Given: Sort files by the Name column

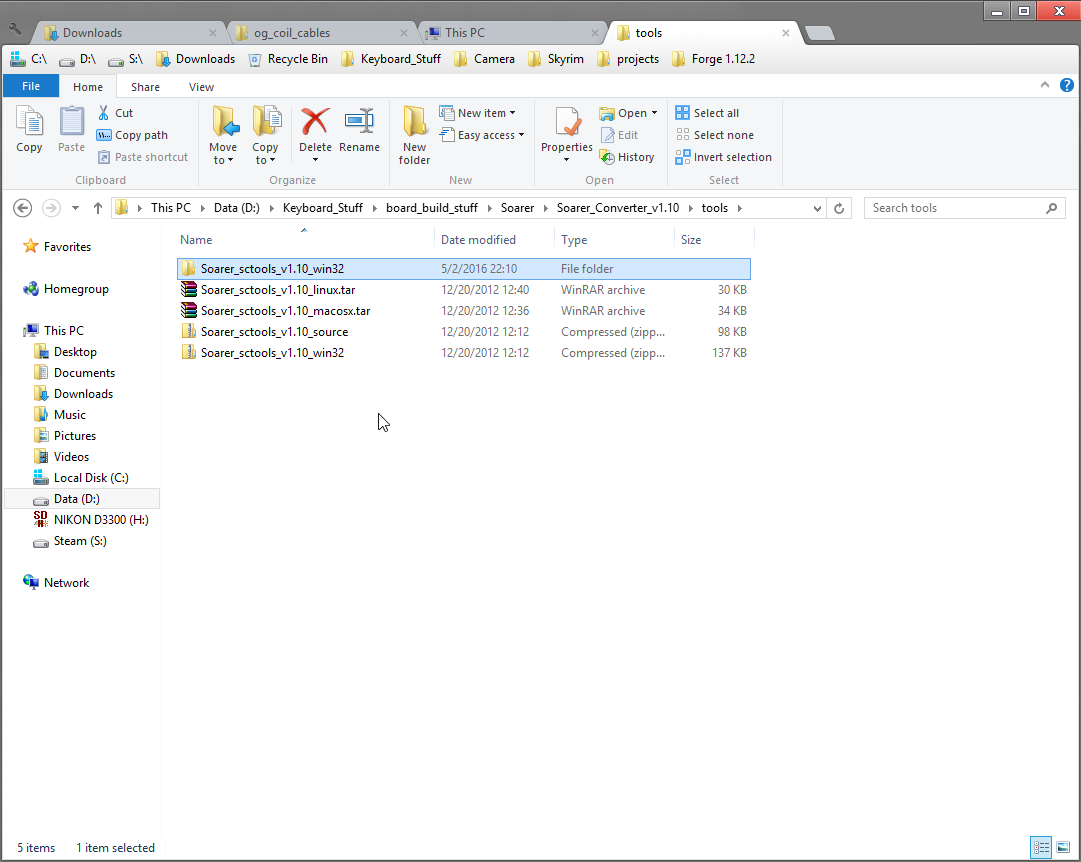Looking at the screenshot, I should pyautogui.click(x=196, y=240).
